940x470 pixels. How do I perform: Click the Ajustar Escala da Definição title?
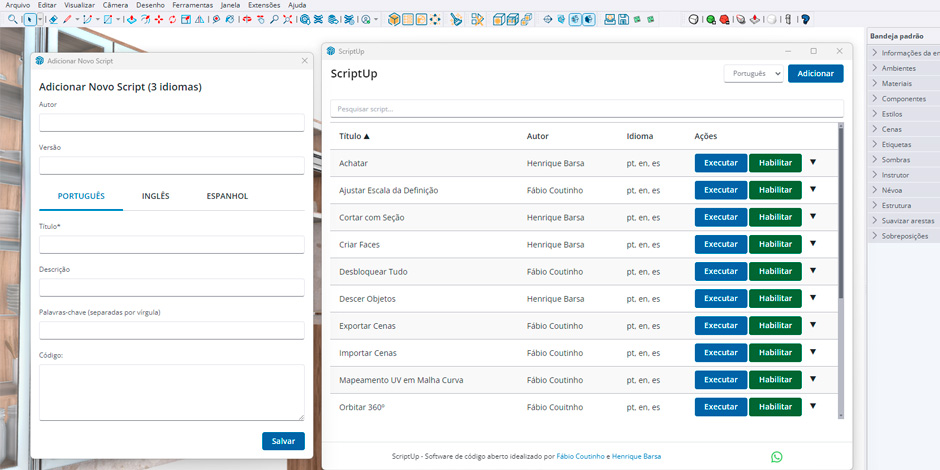tap(388, 191)
